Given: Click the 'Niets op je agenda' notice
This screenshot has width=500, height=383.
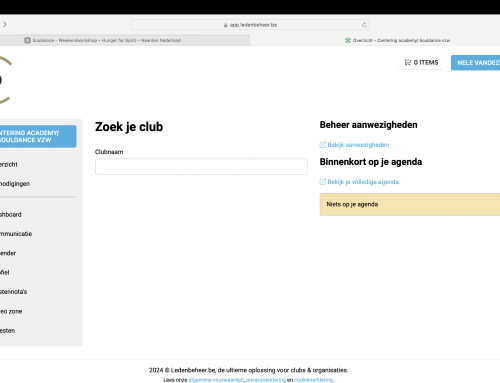Looking at the screenshot, I should [410, 204].
